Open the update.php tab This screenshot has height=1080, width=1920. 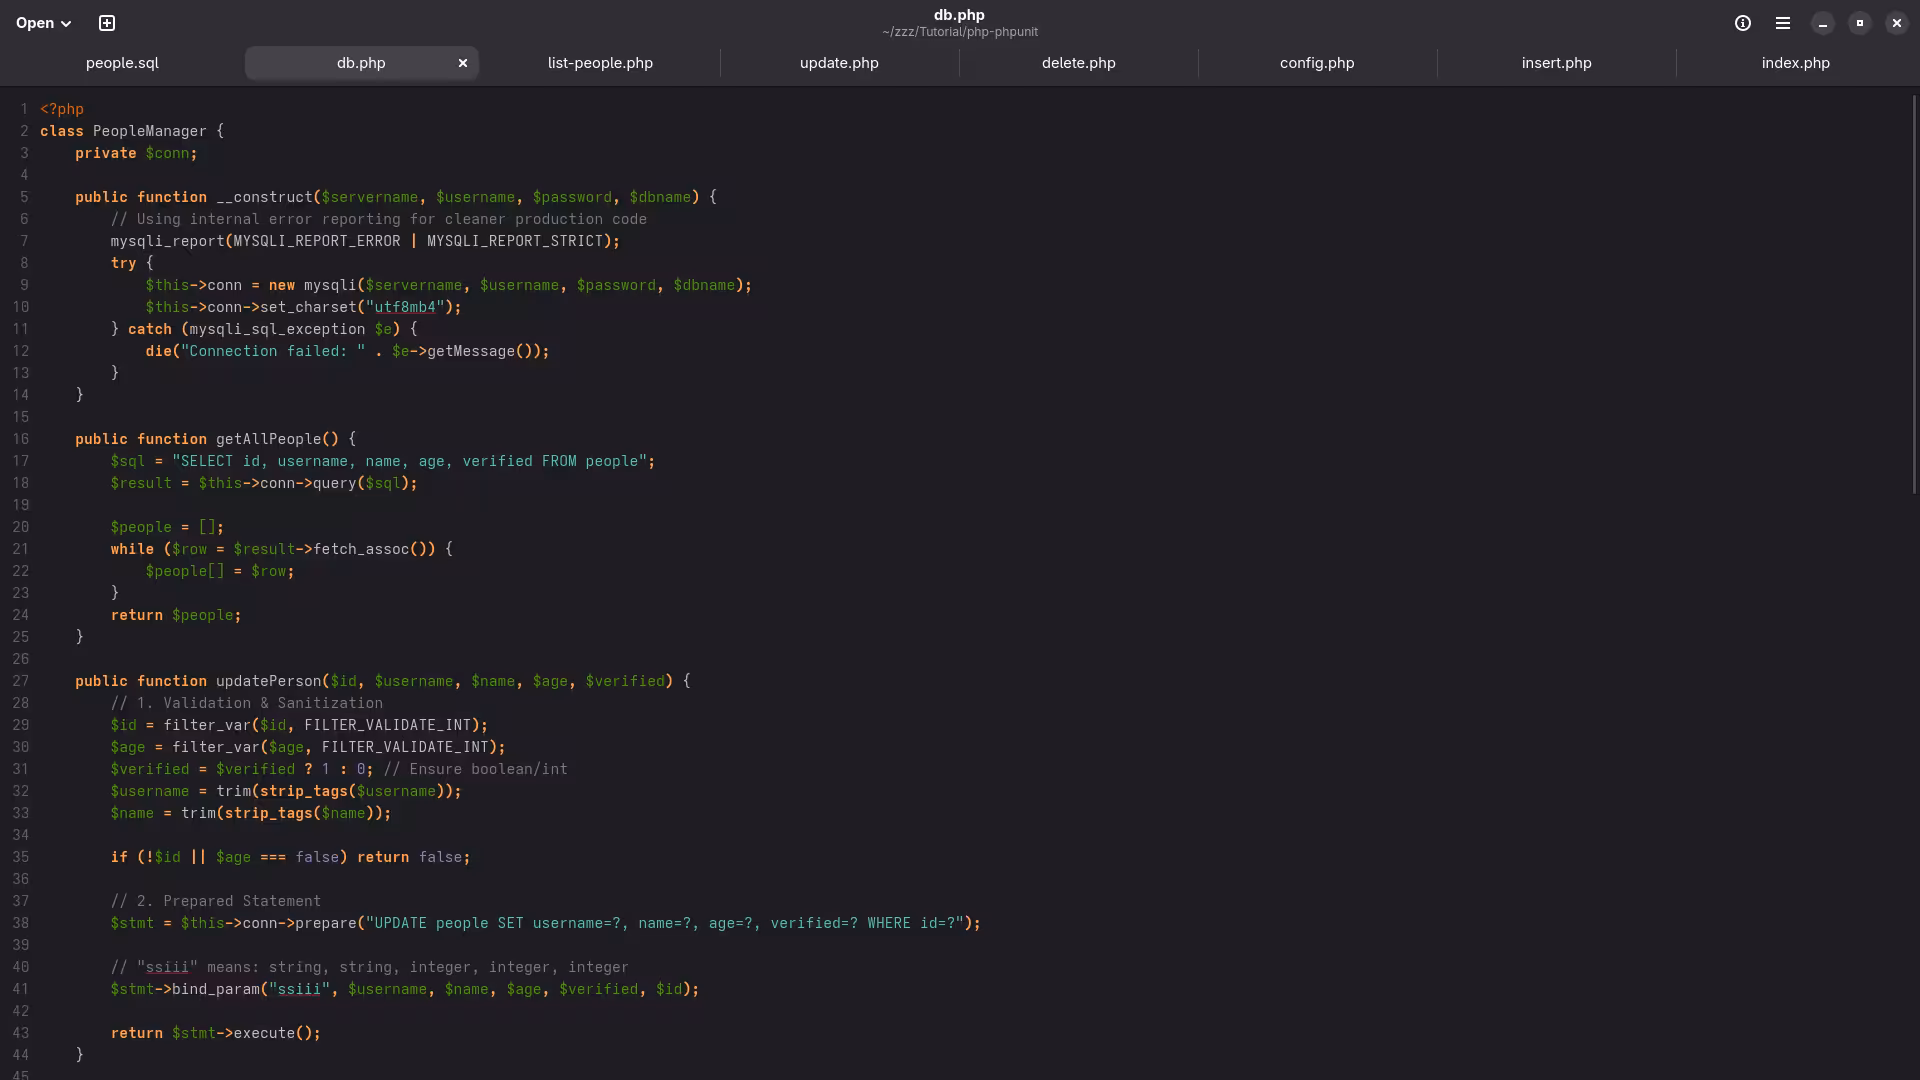pos(839,63)
